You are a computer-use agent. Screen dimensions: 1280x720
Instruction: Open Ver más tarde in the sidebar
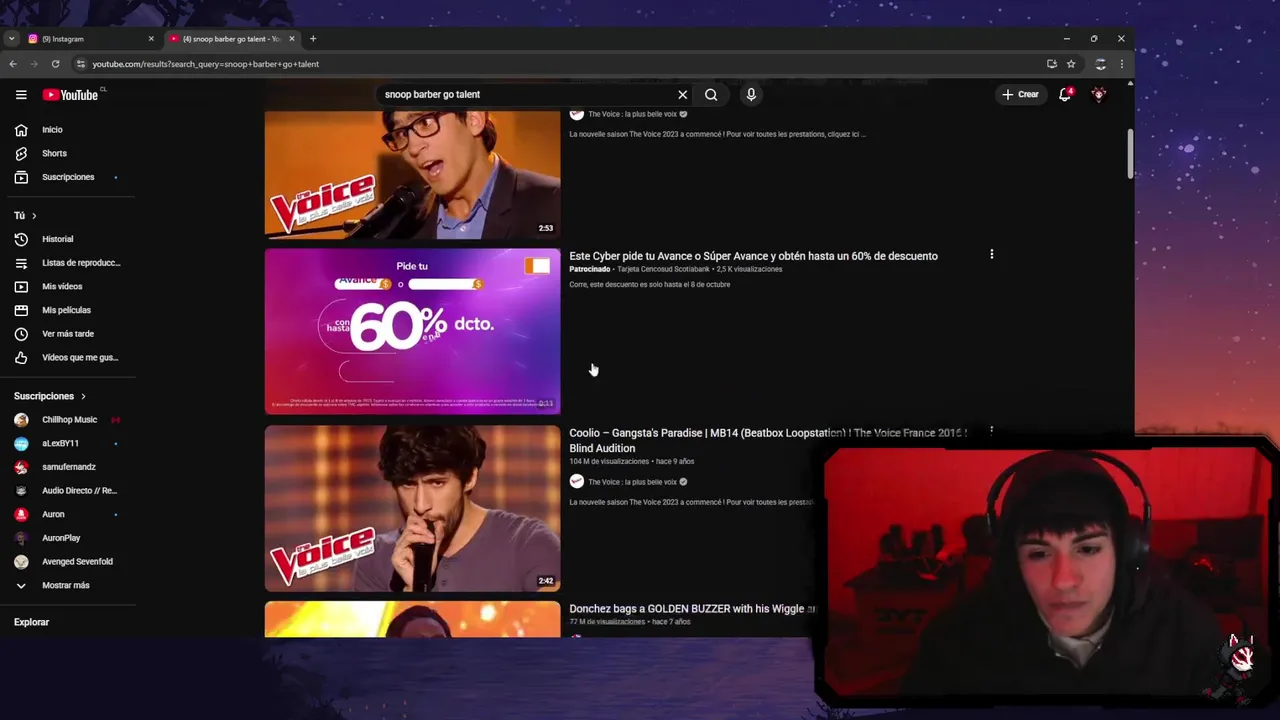pyautogui.click(x=68, y=334)
